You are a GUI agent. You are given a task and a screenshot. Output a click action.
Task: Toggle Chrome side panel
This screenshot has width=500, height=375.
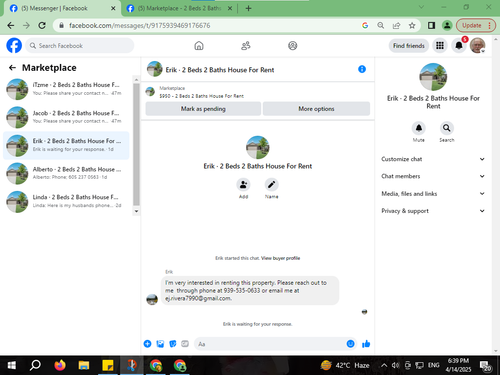click(431, 25)
